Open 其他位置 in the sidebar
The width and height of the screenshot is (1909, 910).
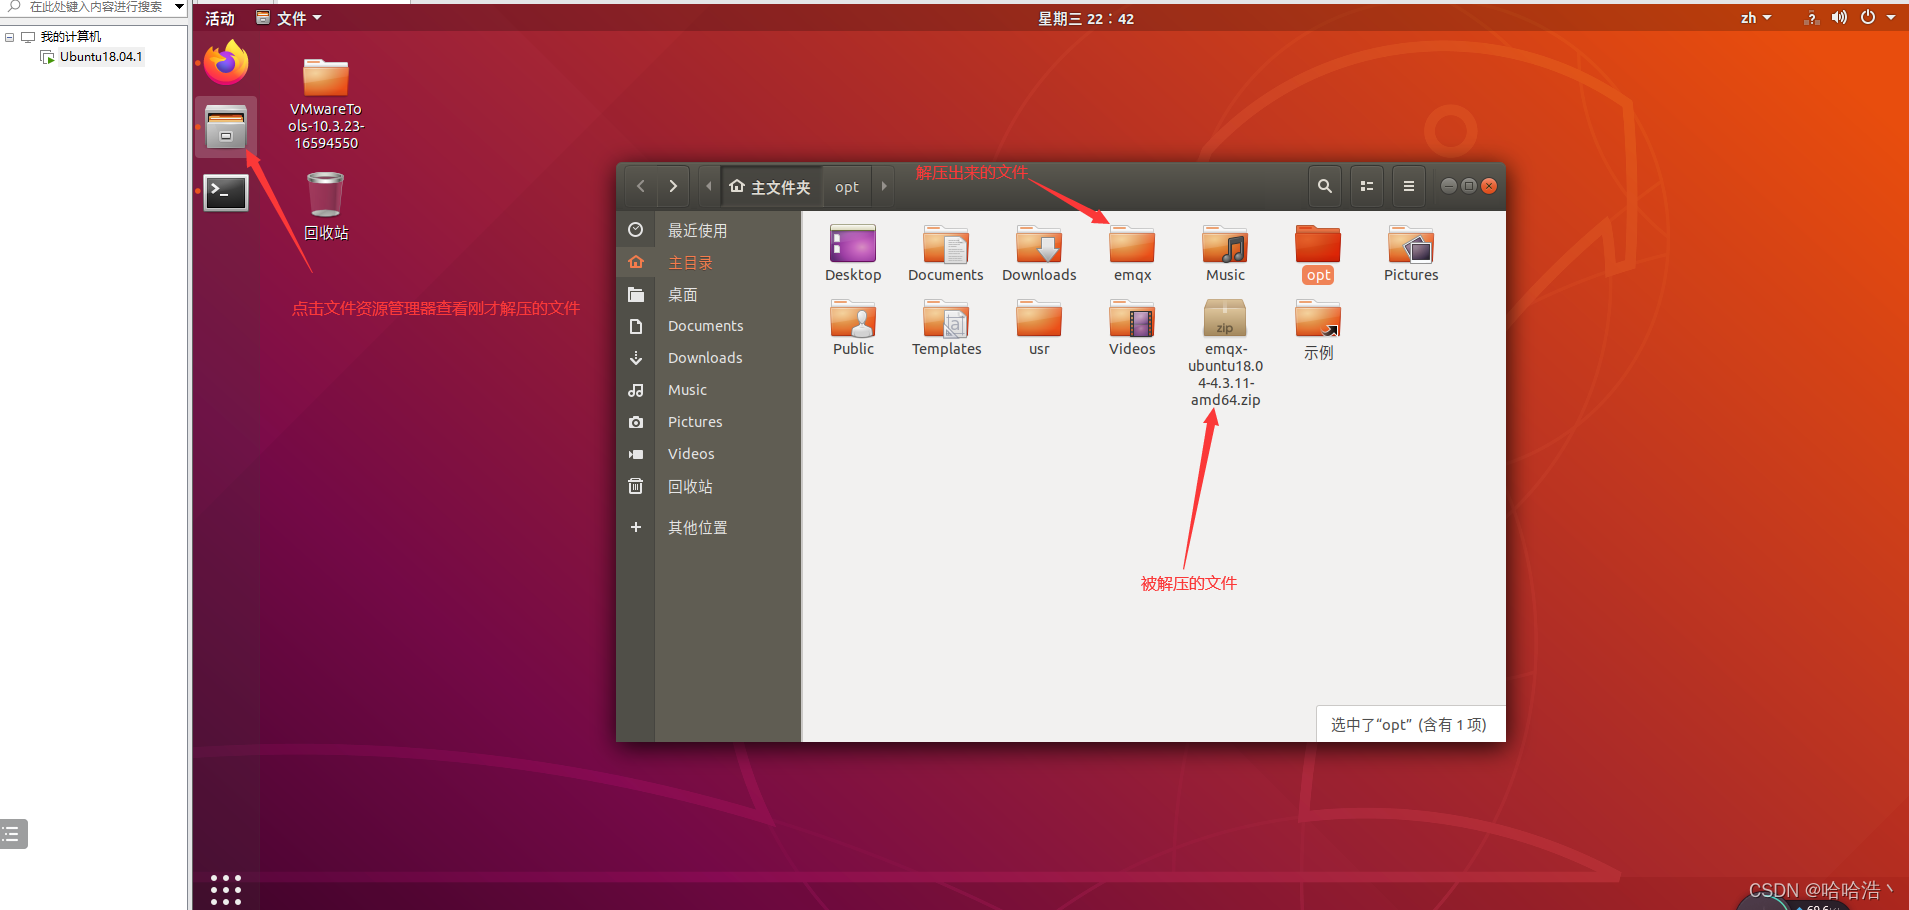coord(709,527)
